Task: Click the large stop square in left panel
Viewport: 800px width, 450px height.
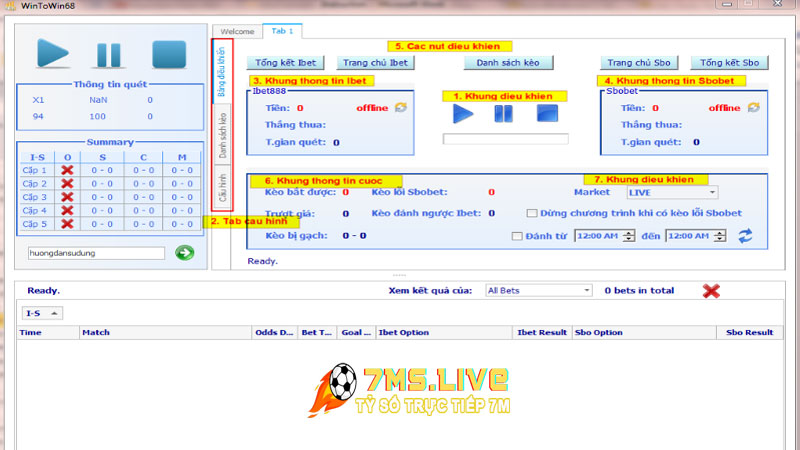Action: 169,54
